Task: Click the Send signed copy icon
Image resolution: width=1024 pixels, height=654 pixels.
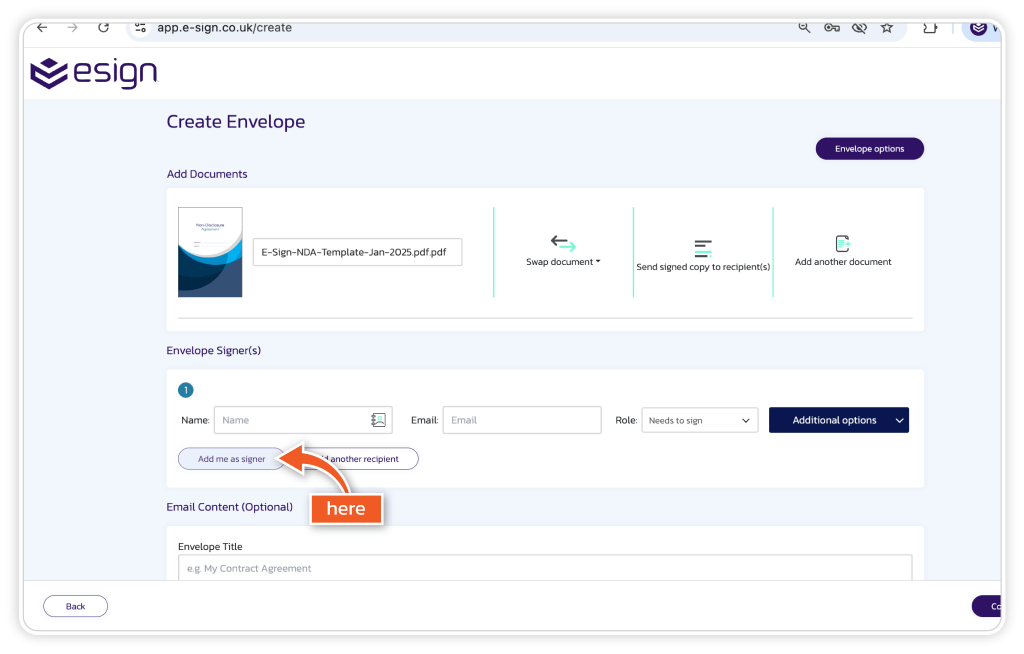Action: [703, 248]
